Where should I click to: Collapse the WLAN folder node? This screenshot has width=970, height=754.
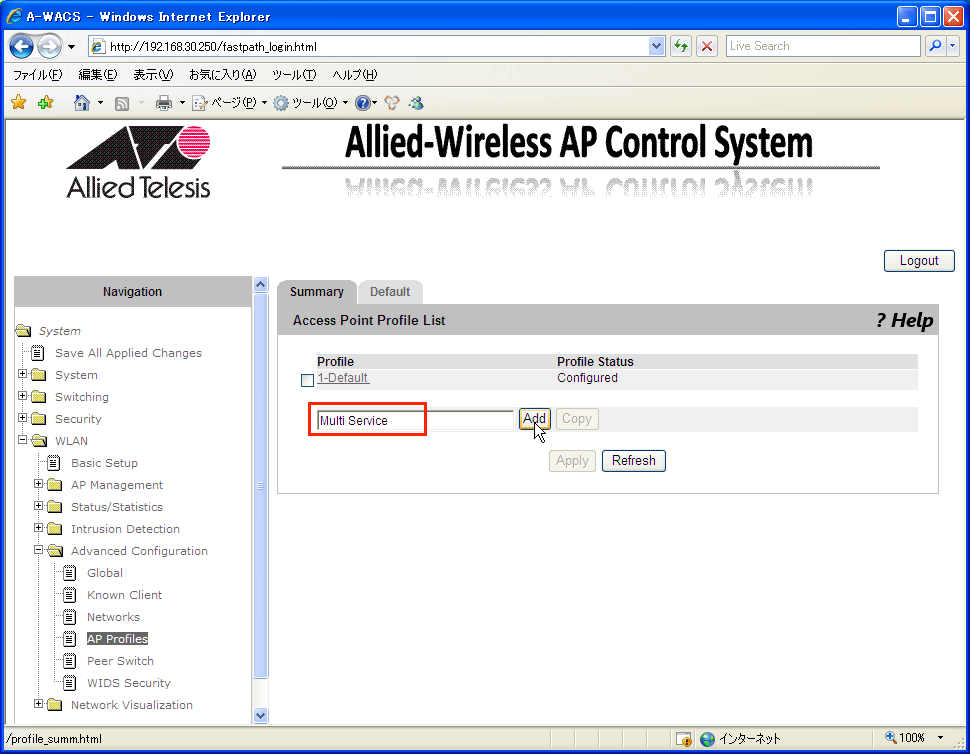point(23,440)
